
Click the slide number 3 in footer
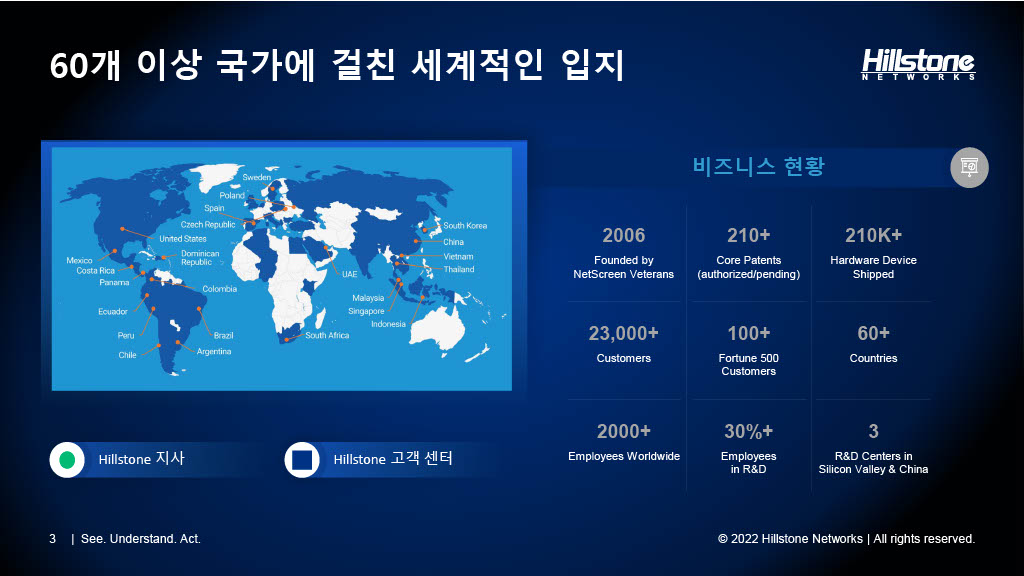pyautogui.click(x=52, y=539)
